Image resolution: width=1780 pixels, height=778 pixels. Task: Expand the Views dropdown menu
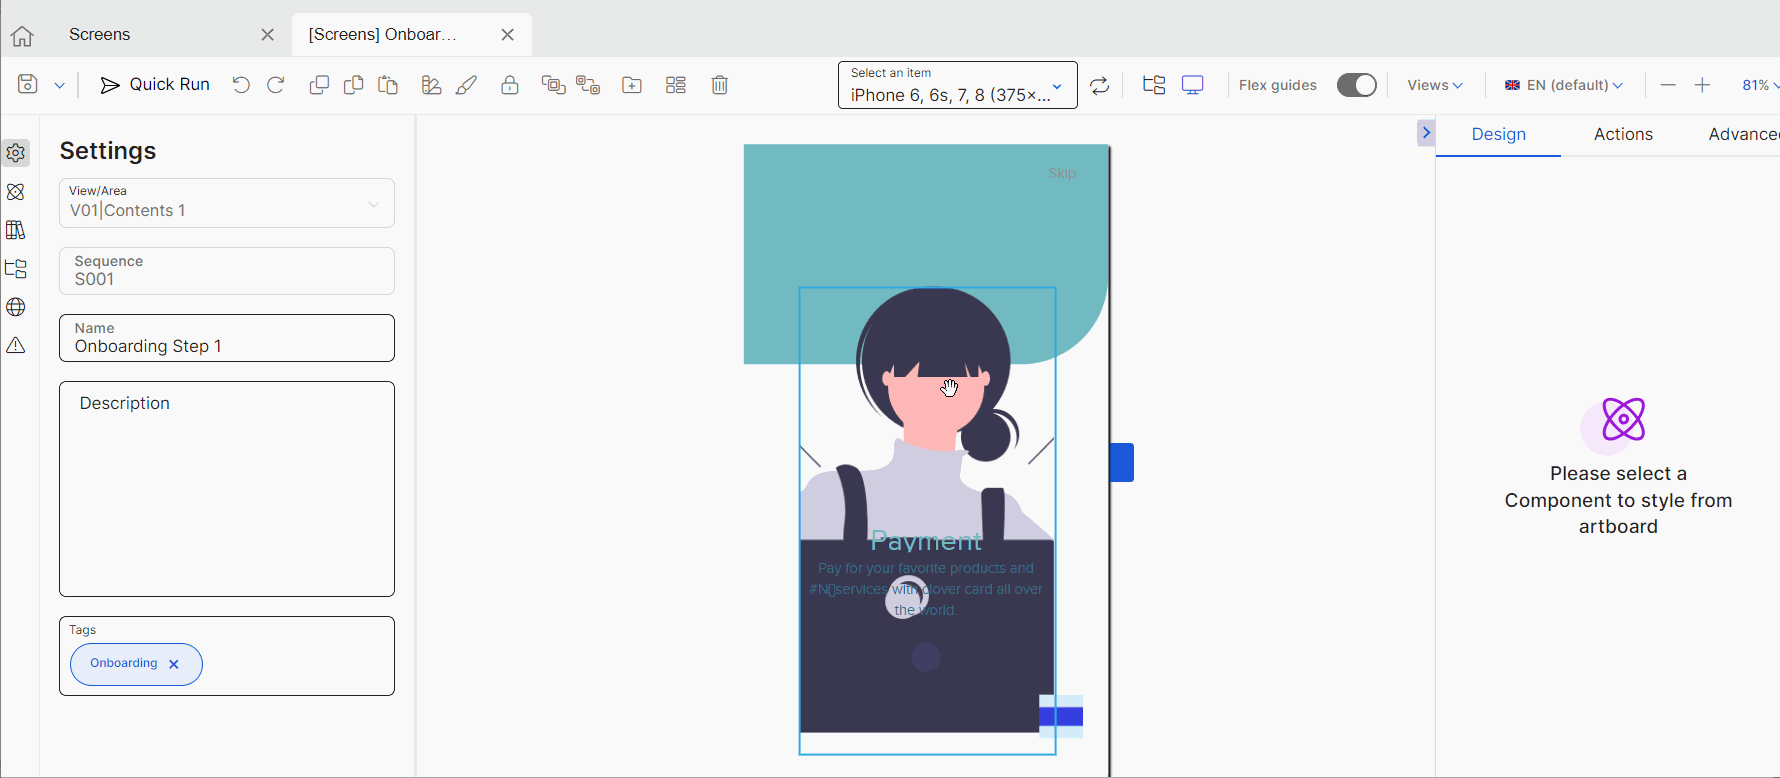click(1434, 85)
